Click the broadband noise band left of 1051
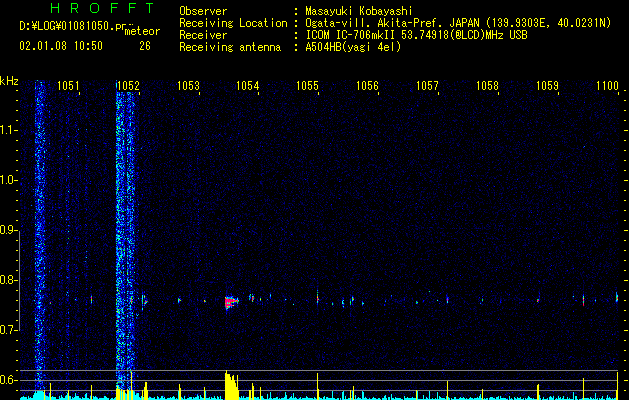Screen dimensions: 629x400 pyautogui.click(x=40, y=237)
